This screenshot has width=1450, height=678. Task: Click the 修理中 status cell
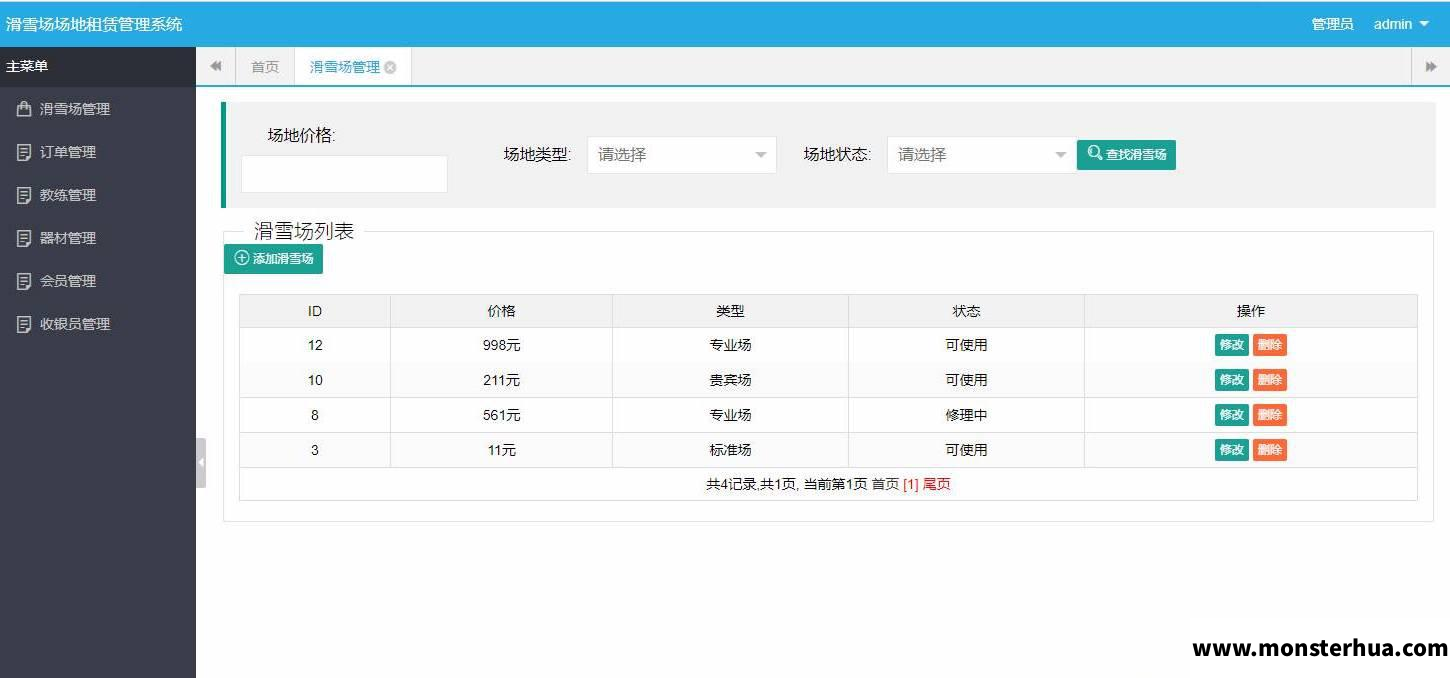(966, 415)
